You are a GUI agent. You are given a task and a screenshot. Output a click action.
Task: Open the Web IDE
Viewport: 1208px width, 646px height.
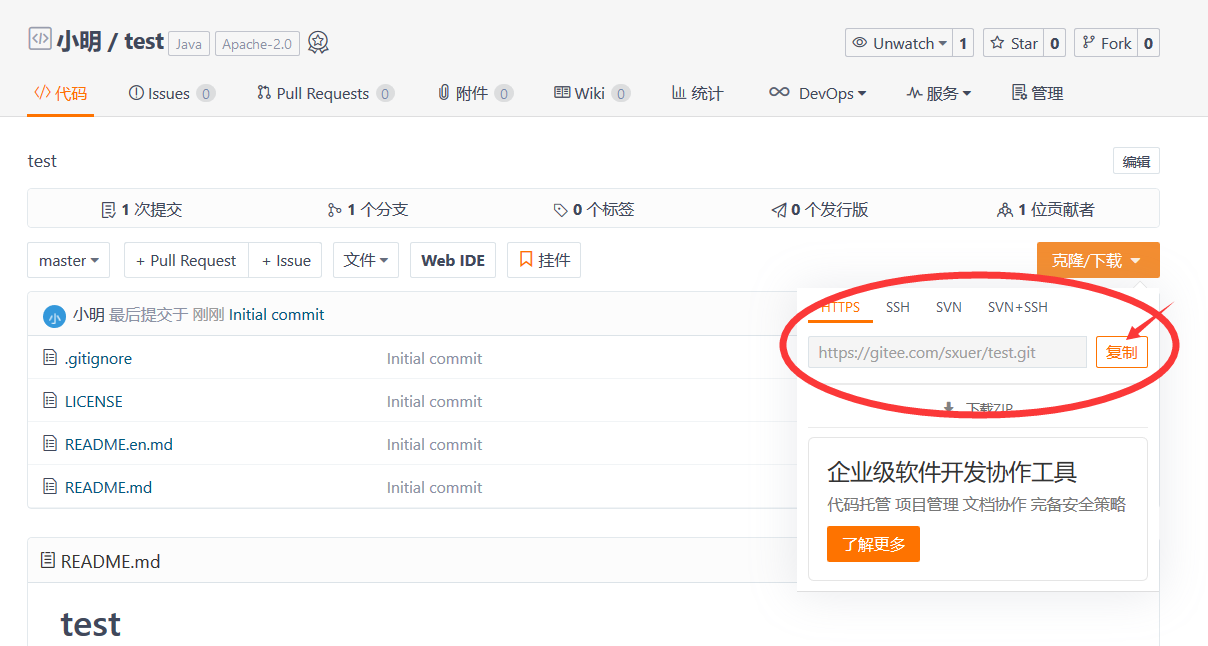click(453, 260)
